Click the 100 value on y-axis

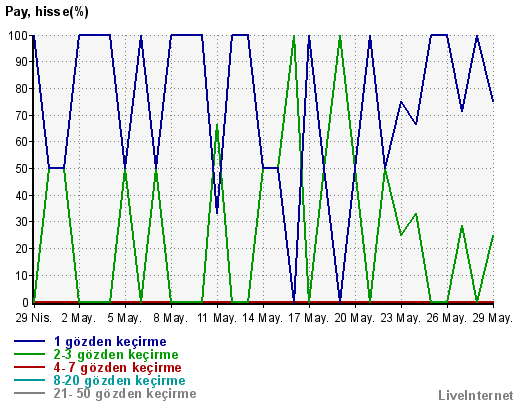18,35
